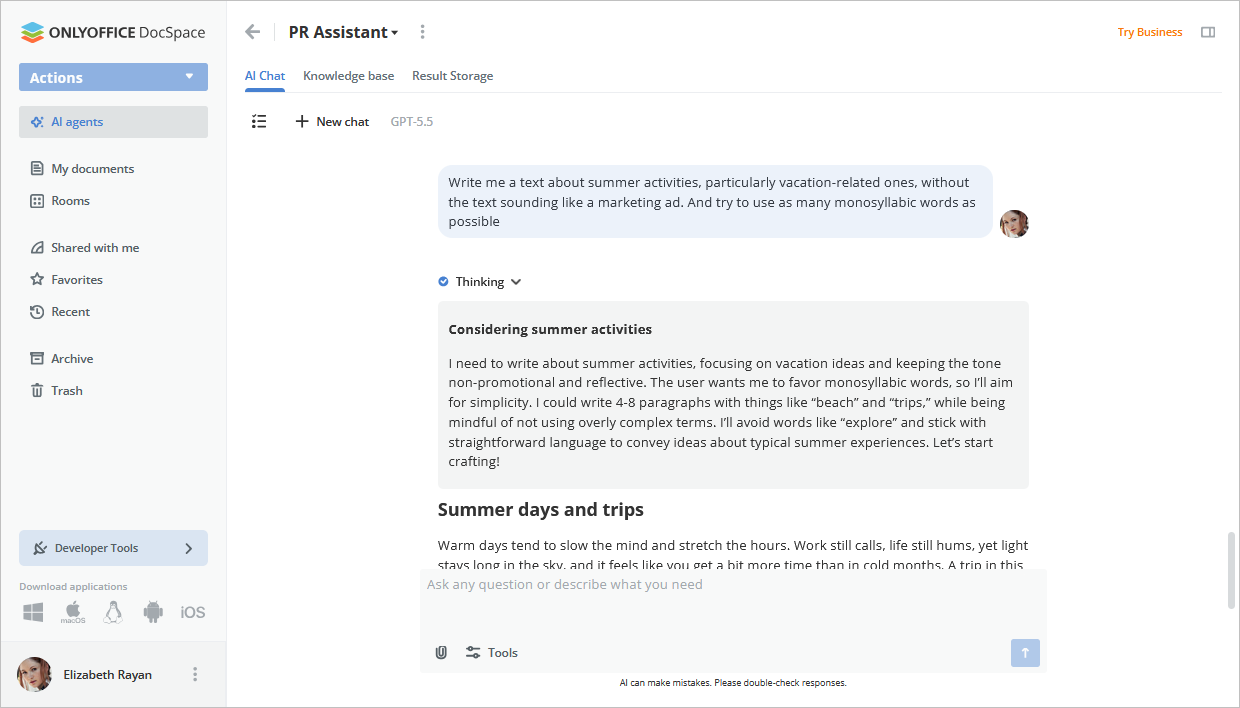This screenshot has height=708, width=1240.
Task: Download the Linux desktop application
Action: [113, 612]
